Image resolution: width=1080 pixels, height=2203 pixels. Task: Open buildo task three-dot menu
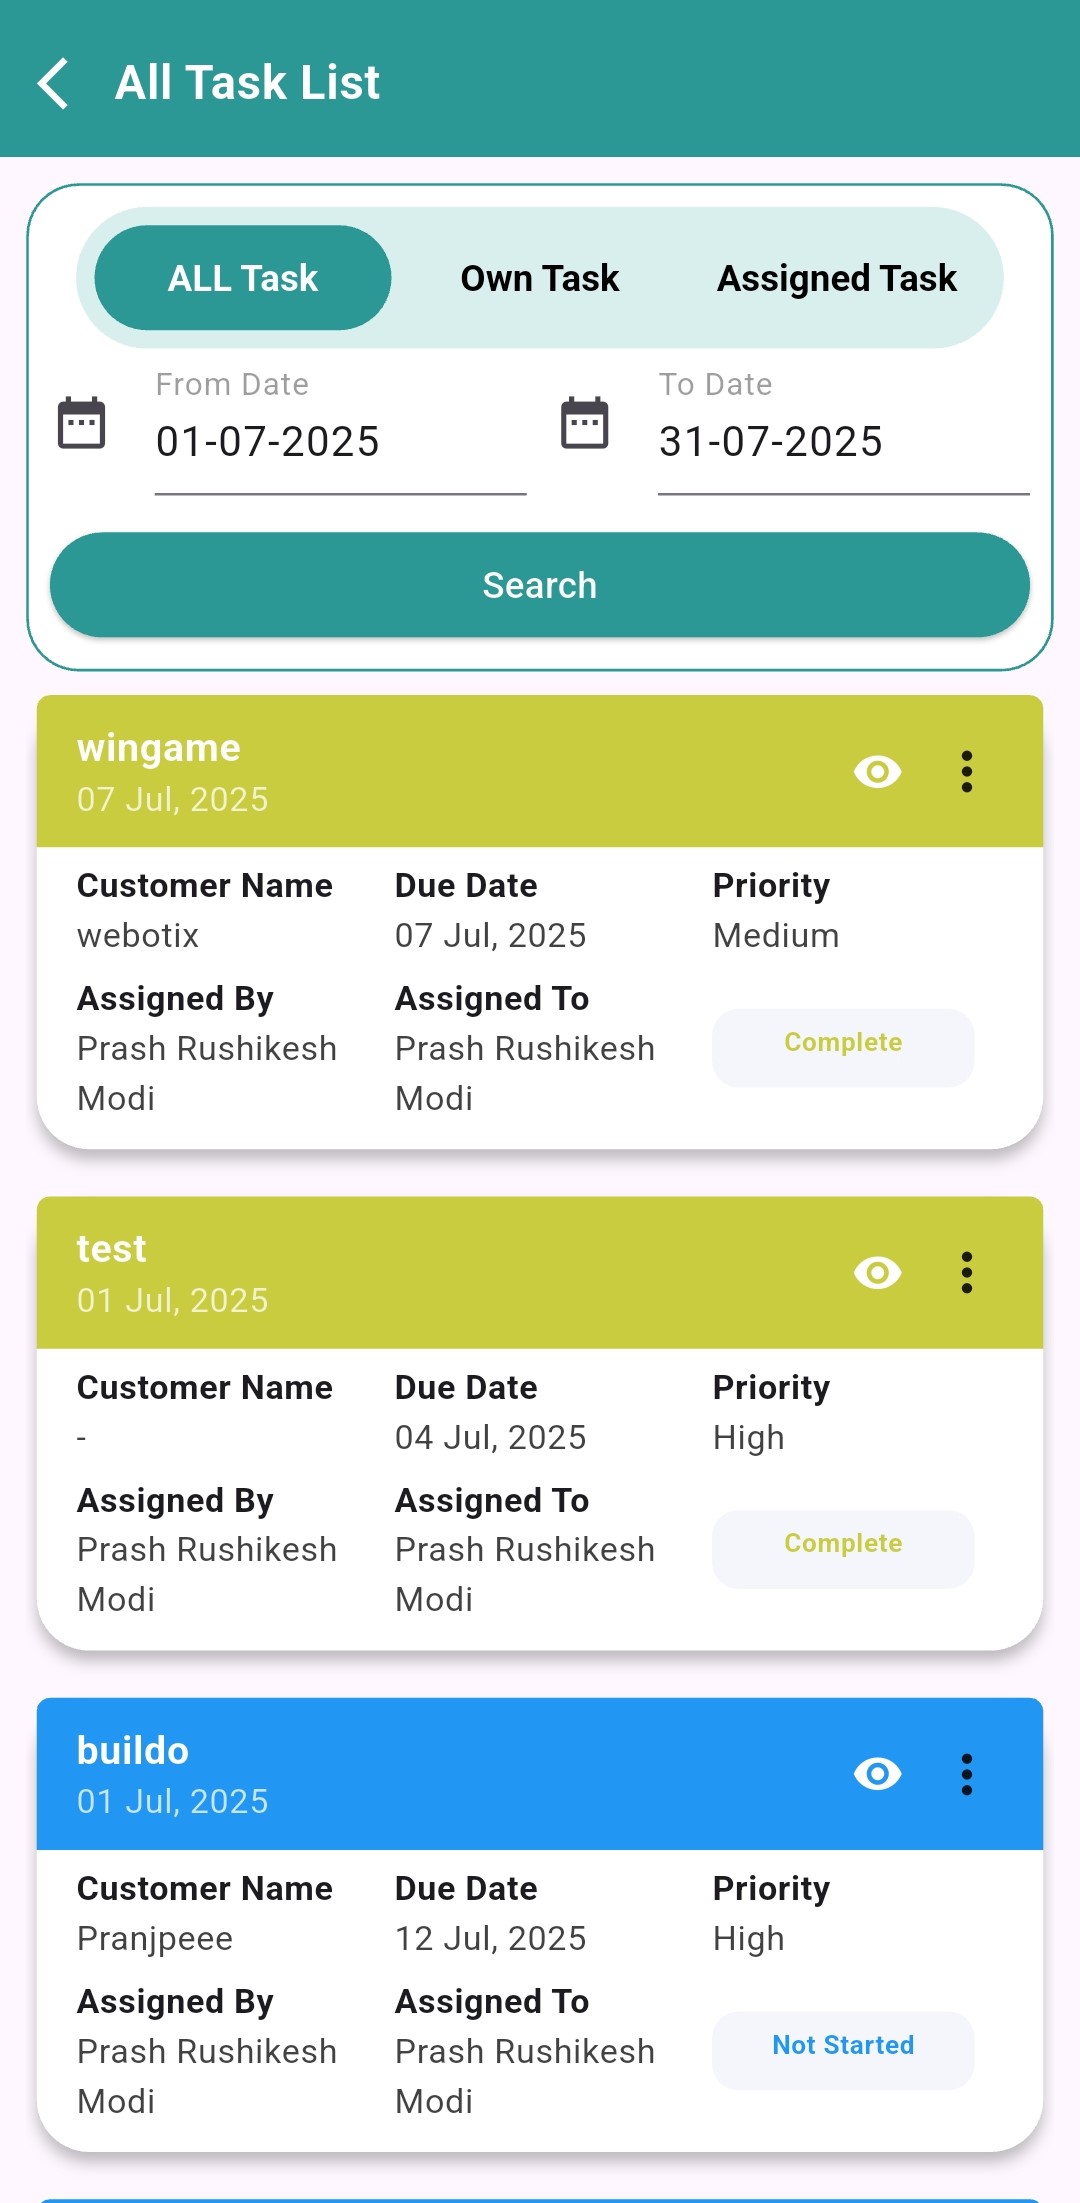(x=966, y=1774)
